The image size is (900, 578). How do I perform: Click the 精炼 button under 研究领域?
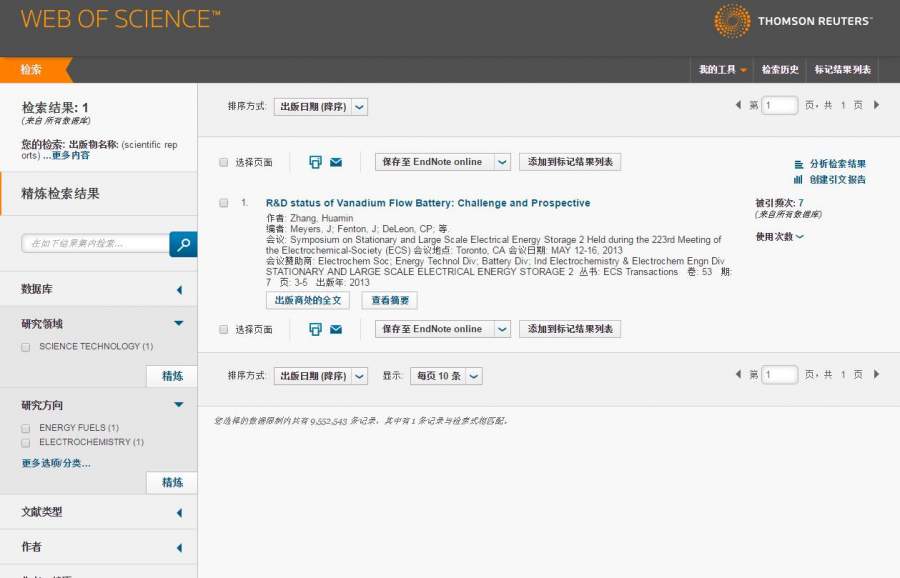click(x=172, y=376)
